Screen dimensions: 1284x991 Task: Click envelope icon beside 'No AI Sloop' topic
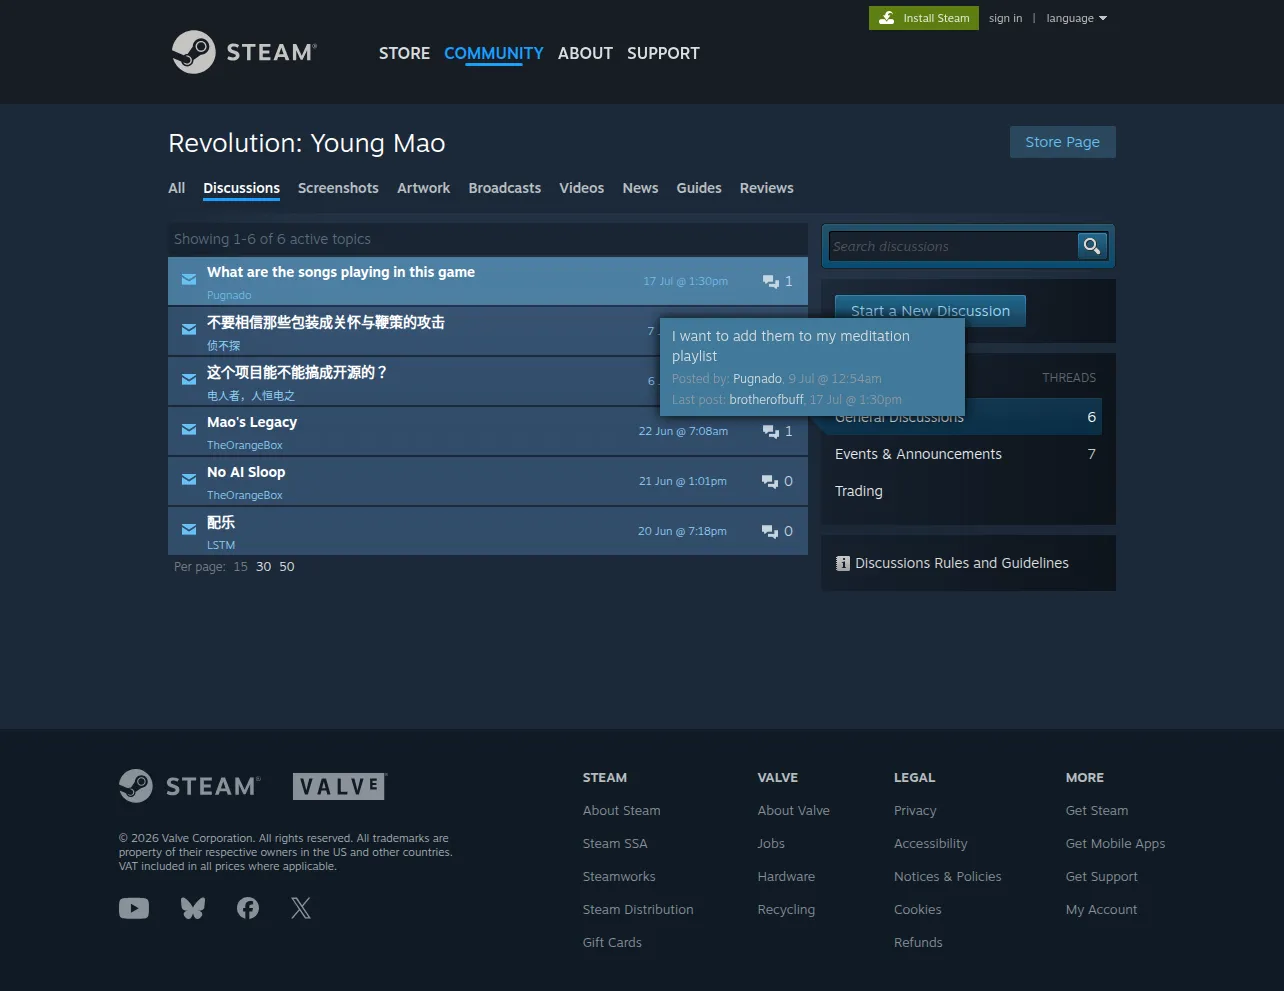(189, 480)
